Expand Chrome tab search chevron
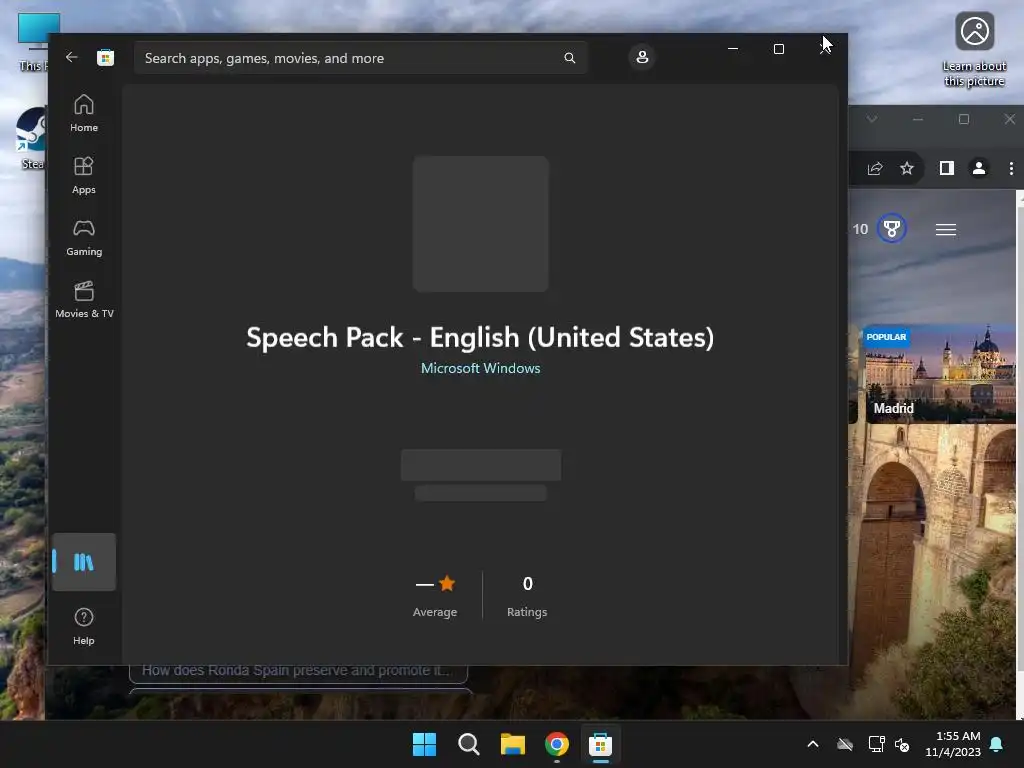The image size is (1024, 768). [872, 119]
